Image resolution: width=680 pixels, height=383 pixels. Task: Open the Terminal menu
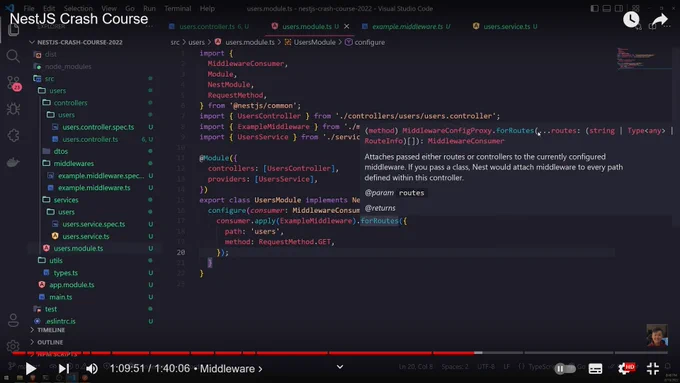[178, 8]
